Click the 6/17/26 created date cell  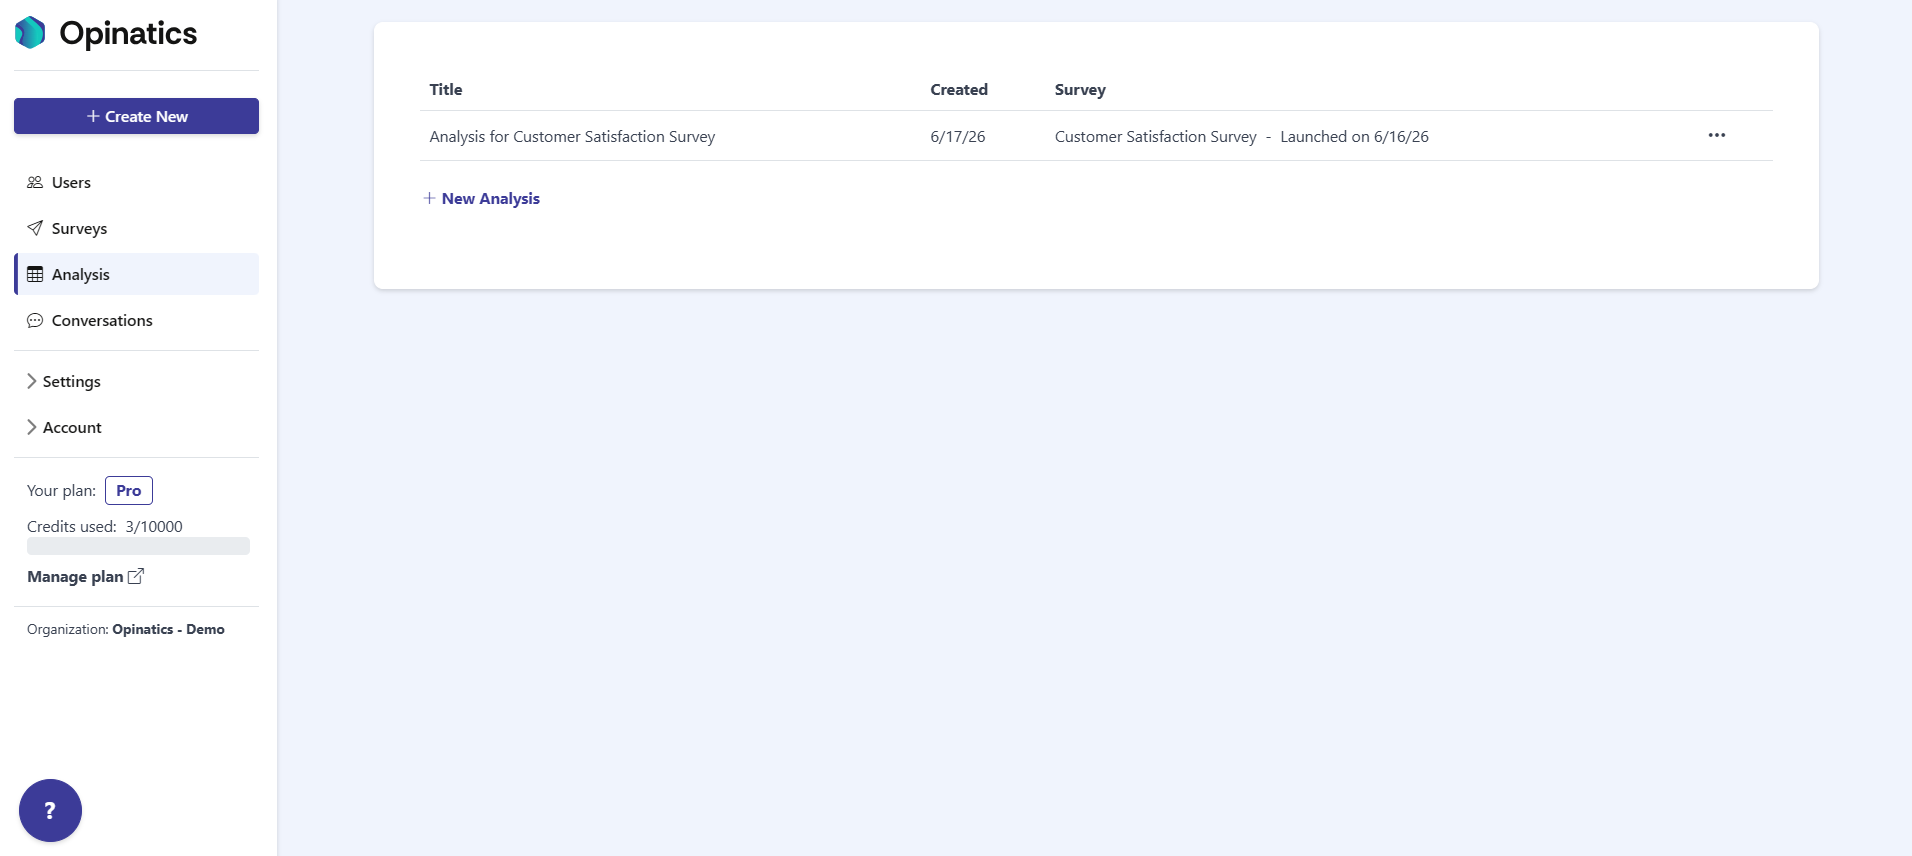(x=958, y=136)
